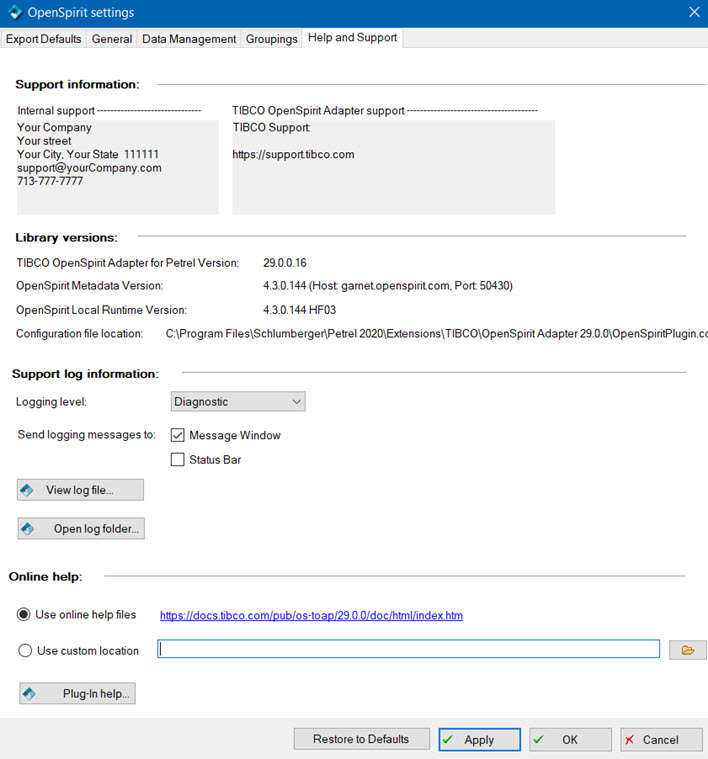Screen dimensions: 708x759
Task: Open the General tab
Action: (x=112, y=39)
